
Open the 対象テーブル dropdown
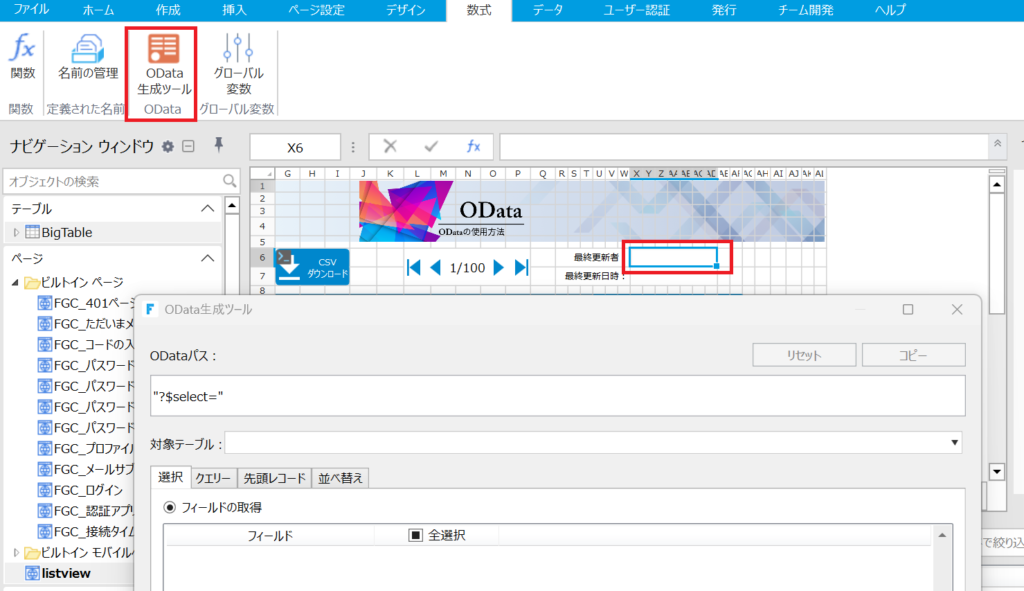tap(954, 443)
